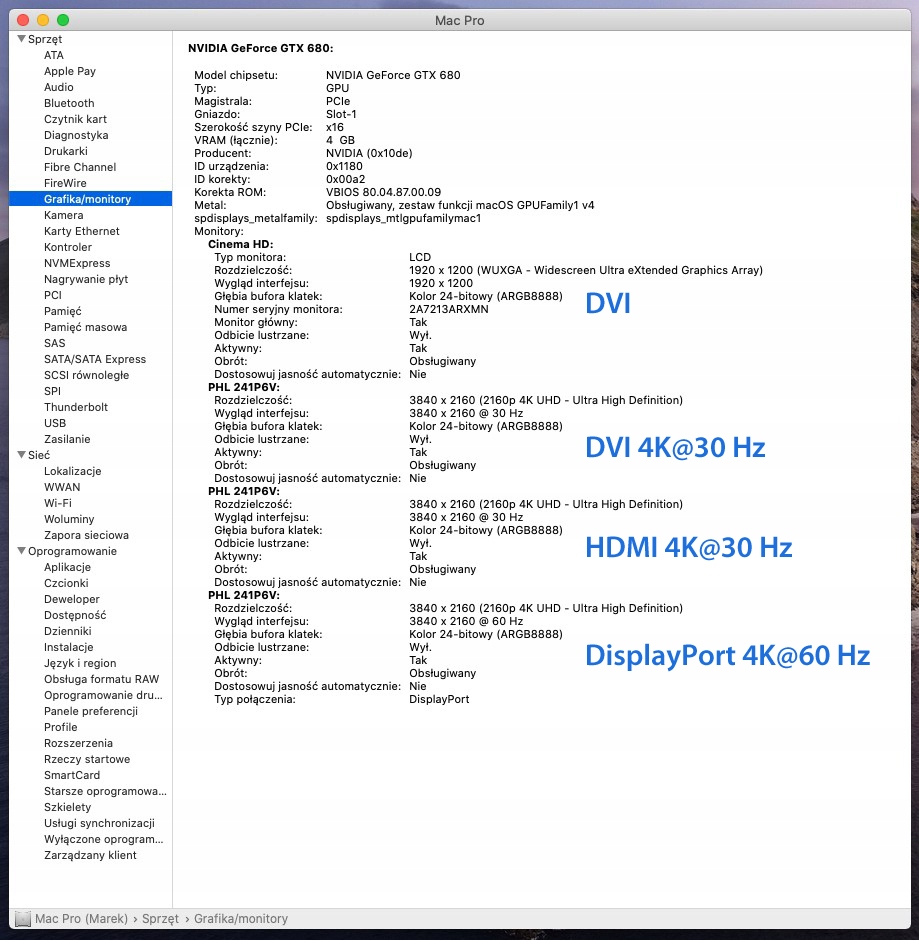Viewport: 919px width, 940px height.
Task: Select Czytnik kart entry
Action: tap(76, 119)
